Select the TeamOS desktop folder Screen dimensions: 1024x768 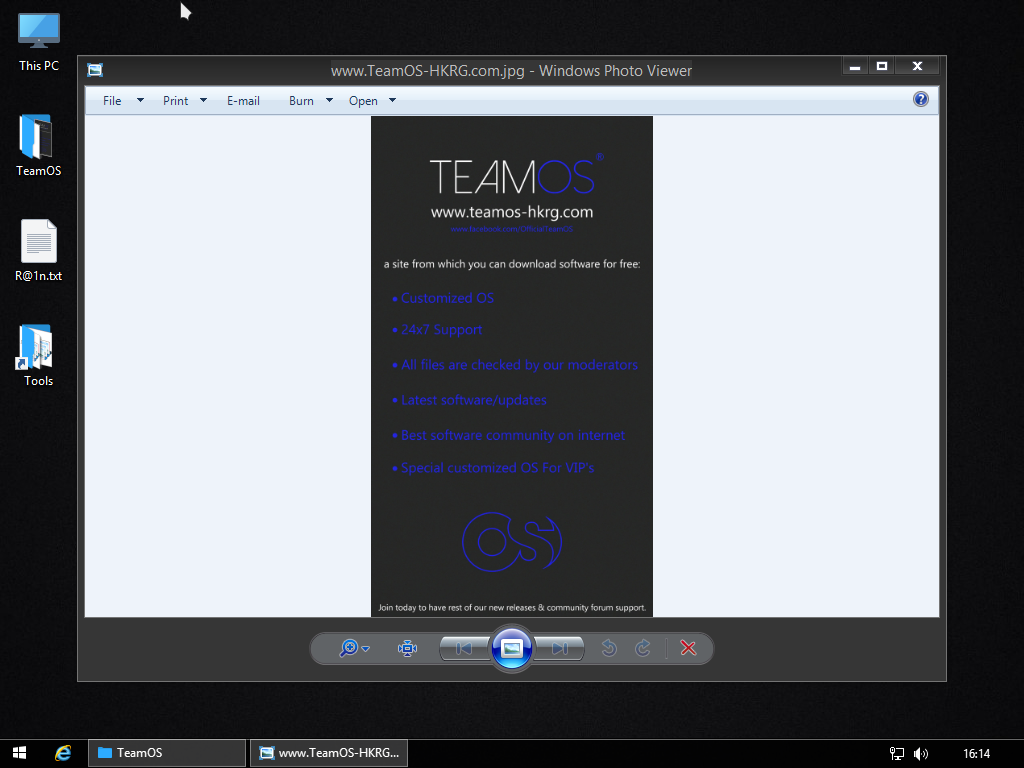coord(39,146)
